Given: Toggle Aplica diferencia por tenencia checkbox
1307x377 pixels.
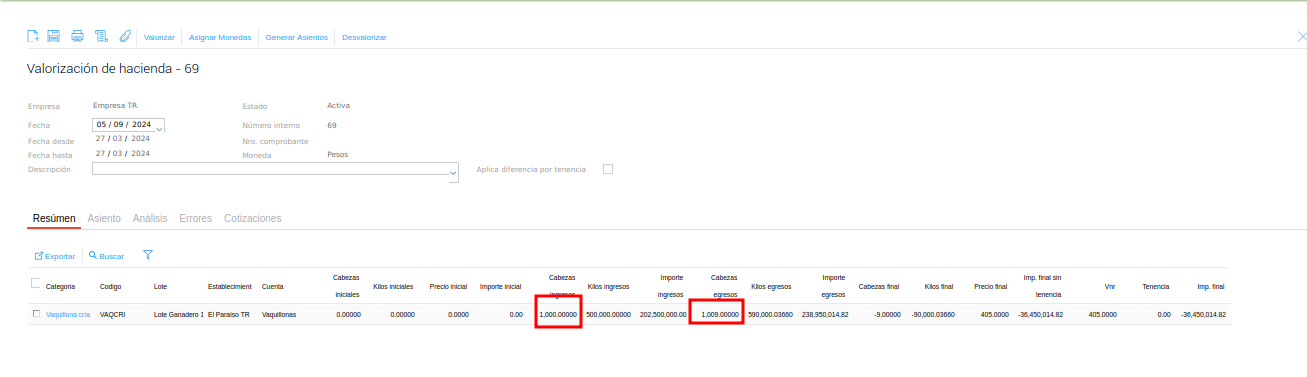Looking at the screenshot, I should click(608, 169).
